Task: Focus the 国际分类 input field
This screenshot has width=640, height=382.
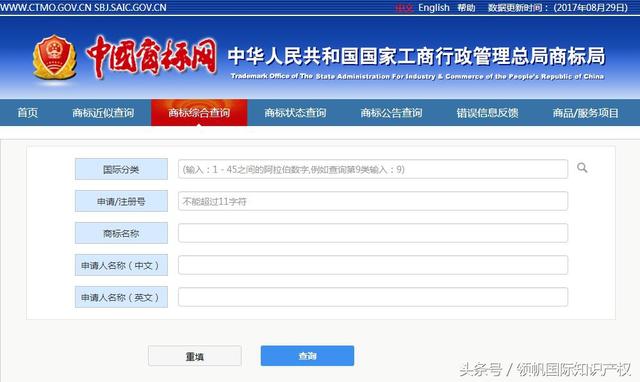Action: (373, 169)
